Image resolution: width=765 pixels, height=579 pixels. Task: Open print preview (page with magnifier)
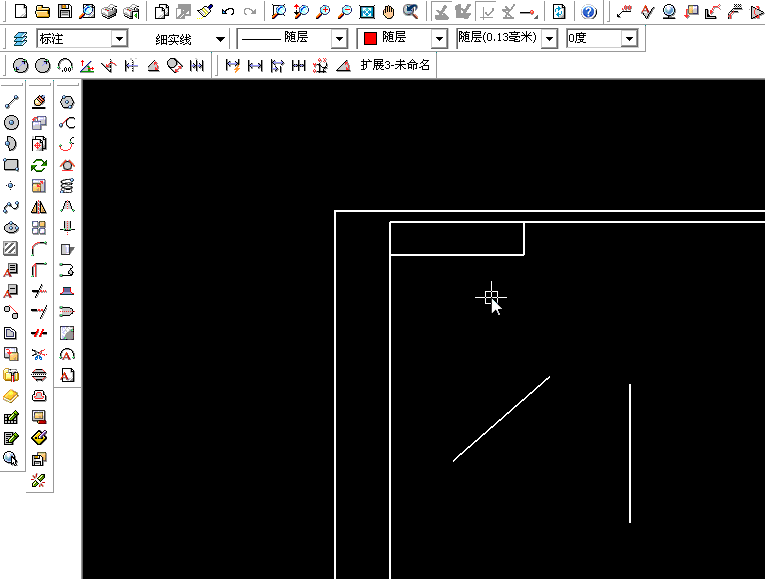87,11
